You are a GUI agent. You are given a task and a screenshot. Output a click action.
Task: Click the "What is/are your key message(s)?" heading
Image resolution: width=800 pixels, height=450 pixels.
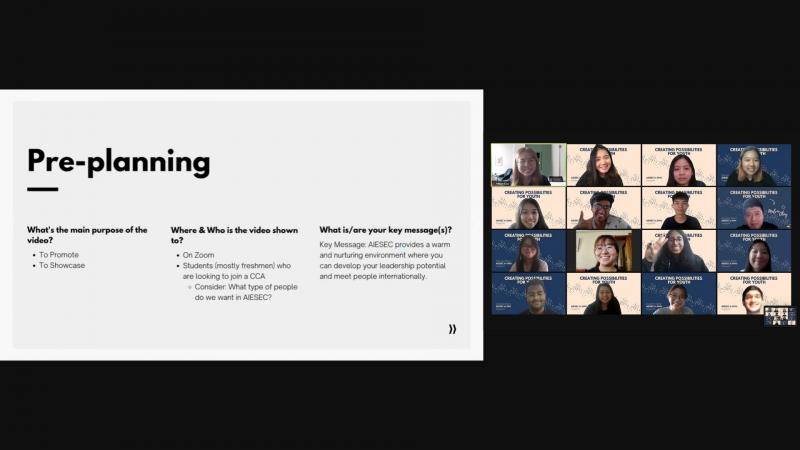(x=385, y=230)
